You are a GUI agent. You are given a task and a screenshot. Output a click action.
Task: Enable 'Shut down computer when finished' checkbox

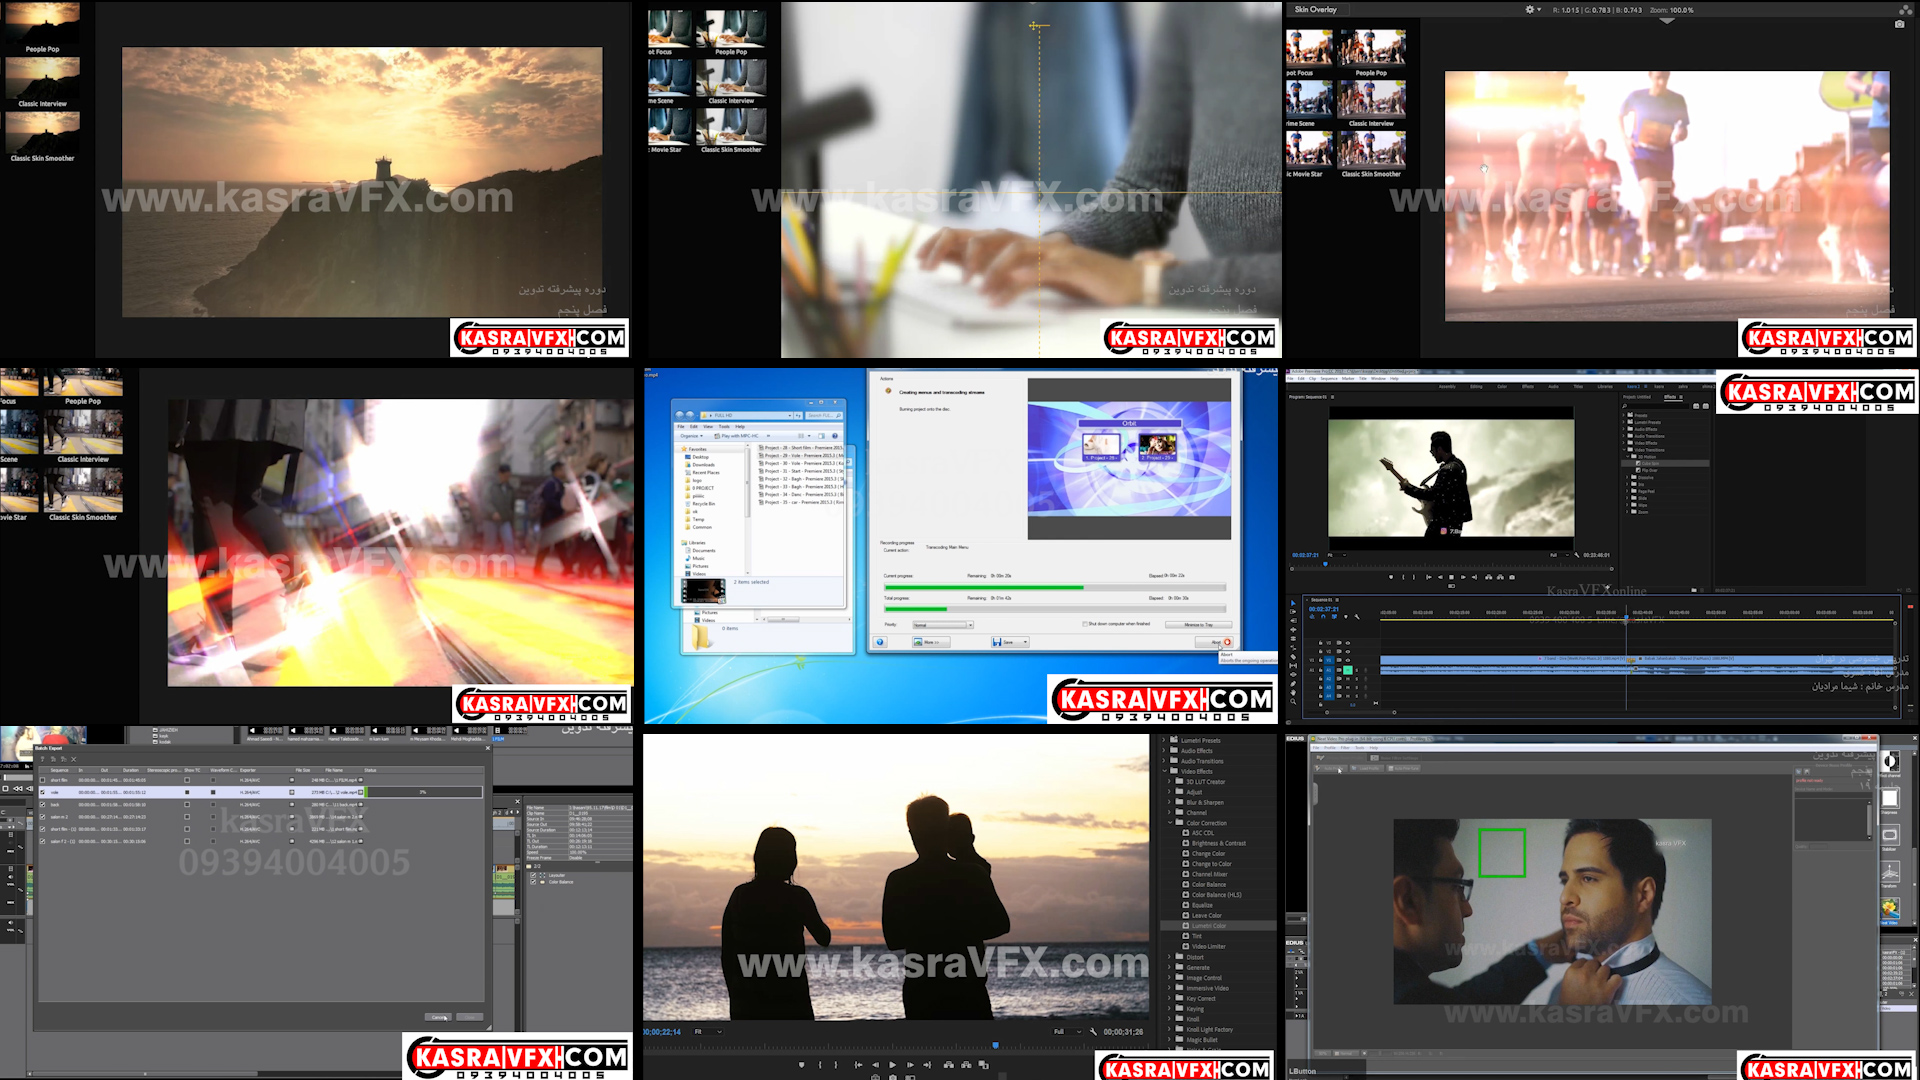(1085, 624)
